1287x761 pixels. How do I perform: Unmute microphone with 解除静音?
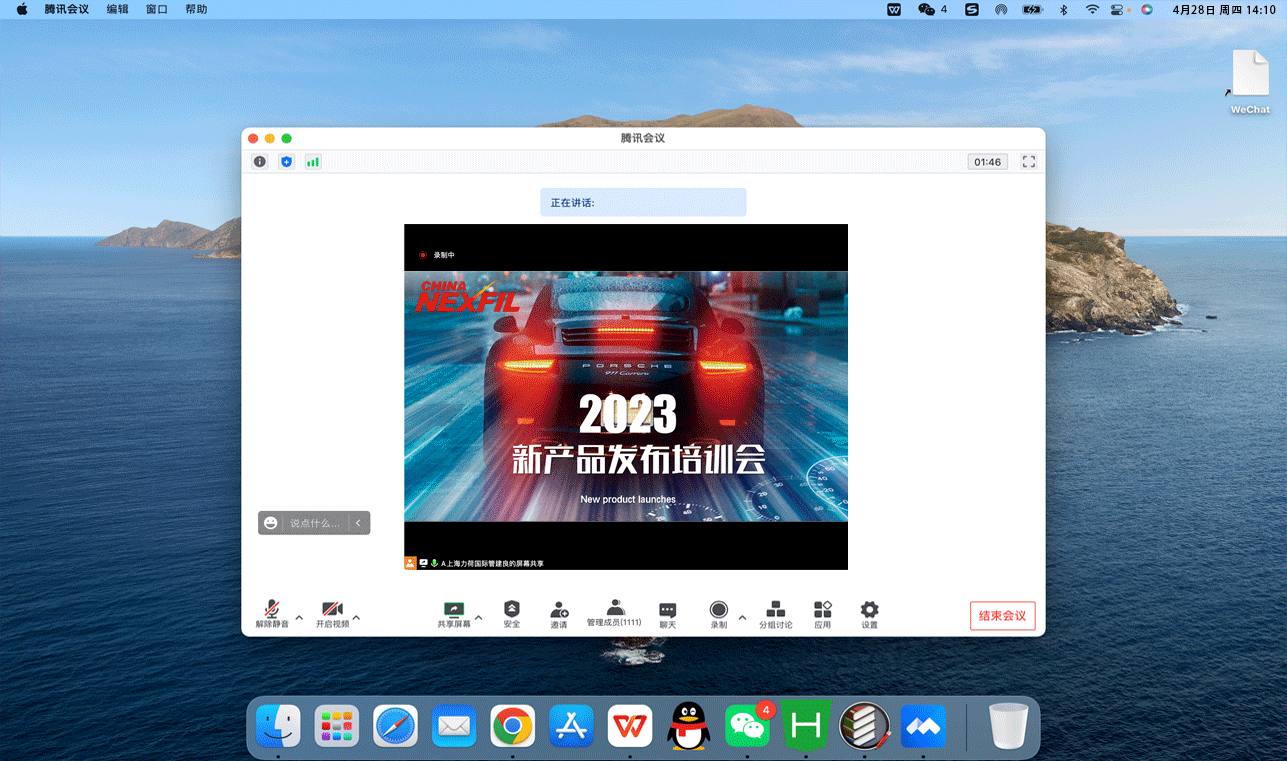271,614
